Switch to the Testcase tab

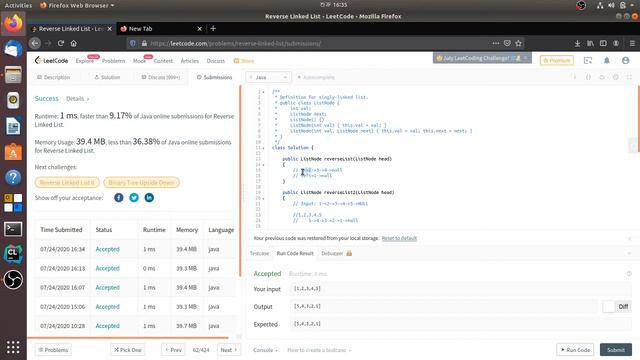coord(259,253)
